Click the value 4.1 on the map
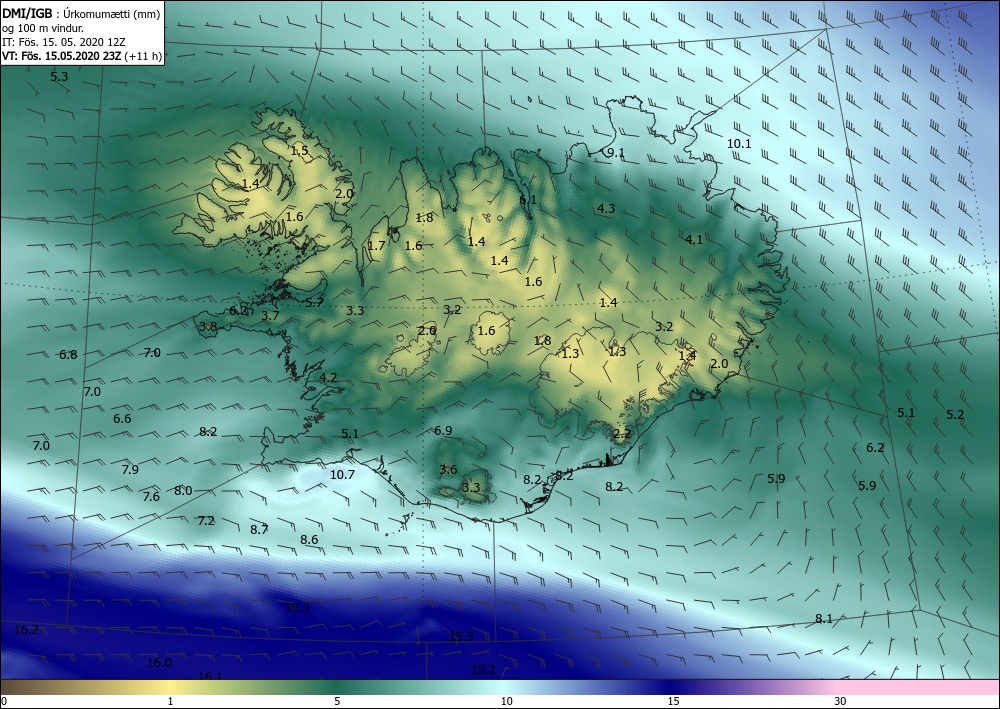 pyautogui.click(x=694, y=240)
